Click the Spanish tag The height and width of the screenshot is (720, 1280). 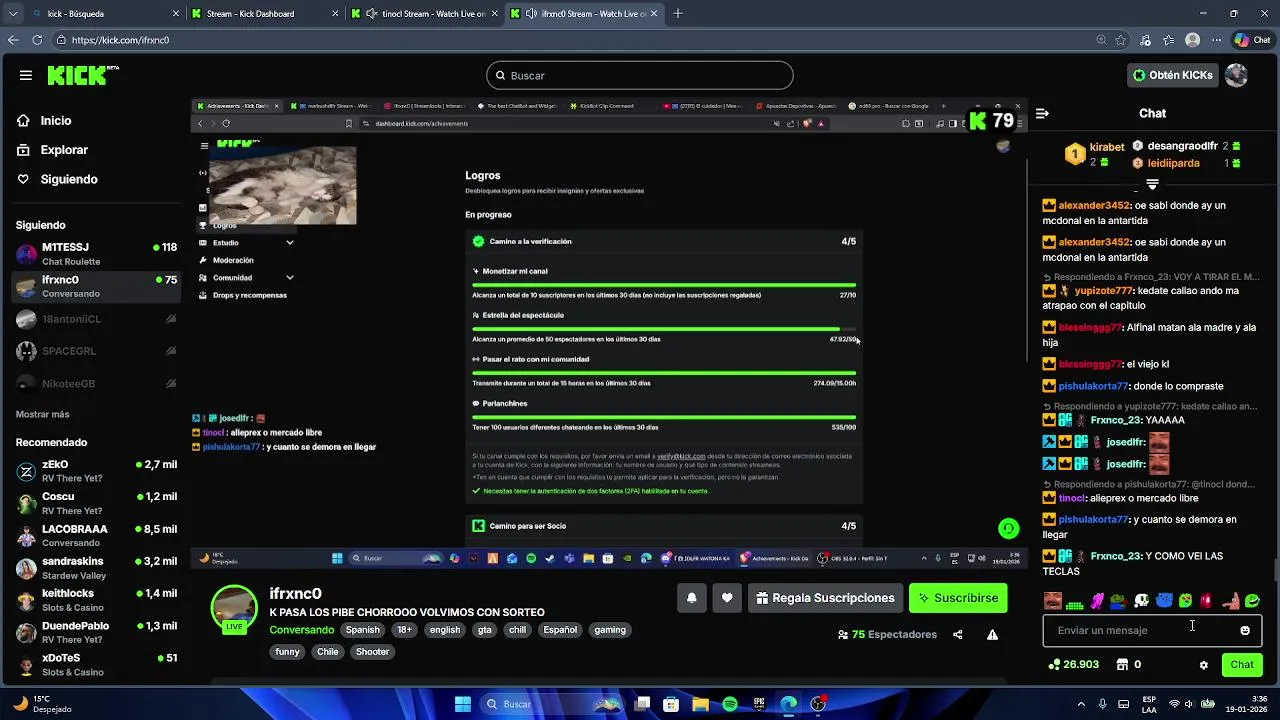coord(363,630)
